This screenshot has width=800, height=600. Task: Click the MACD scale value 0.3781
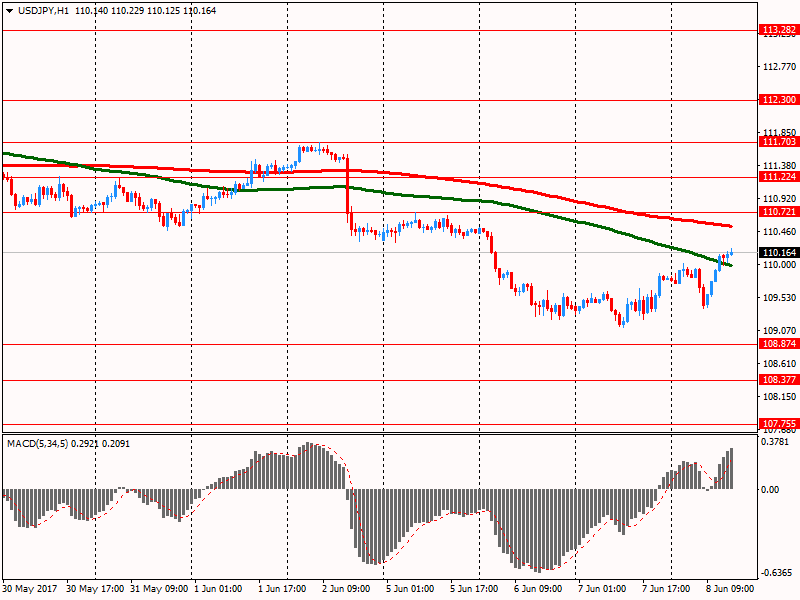click(774, 442)
